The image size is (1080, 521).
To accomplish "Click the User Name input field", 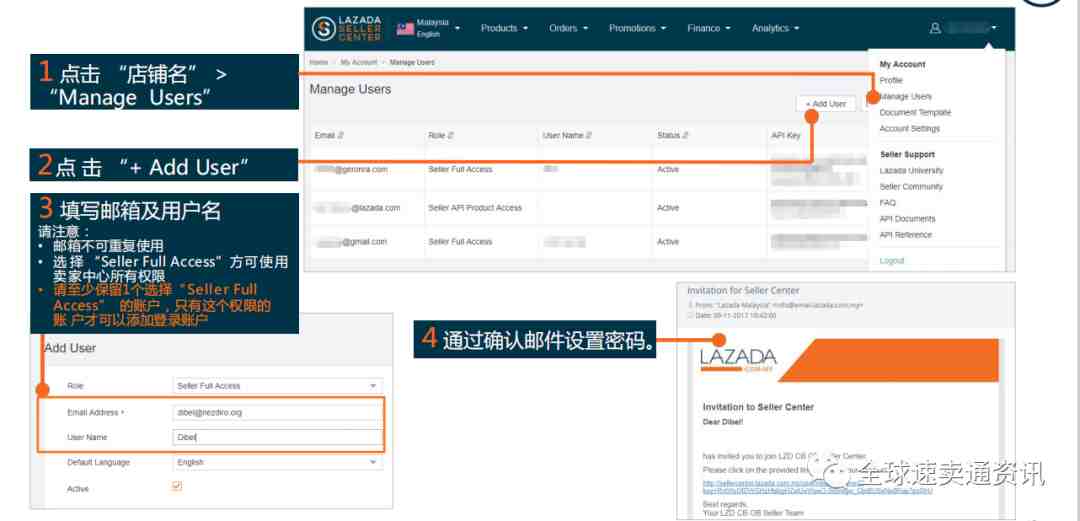I will 277,438.
